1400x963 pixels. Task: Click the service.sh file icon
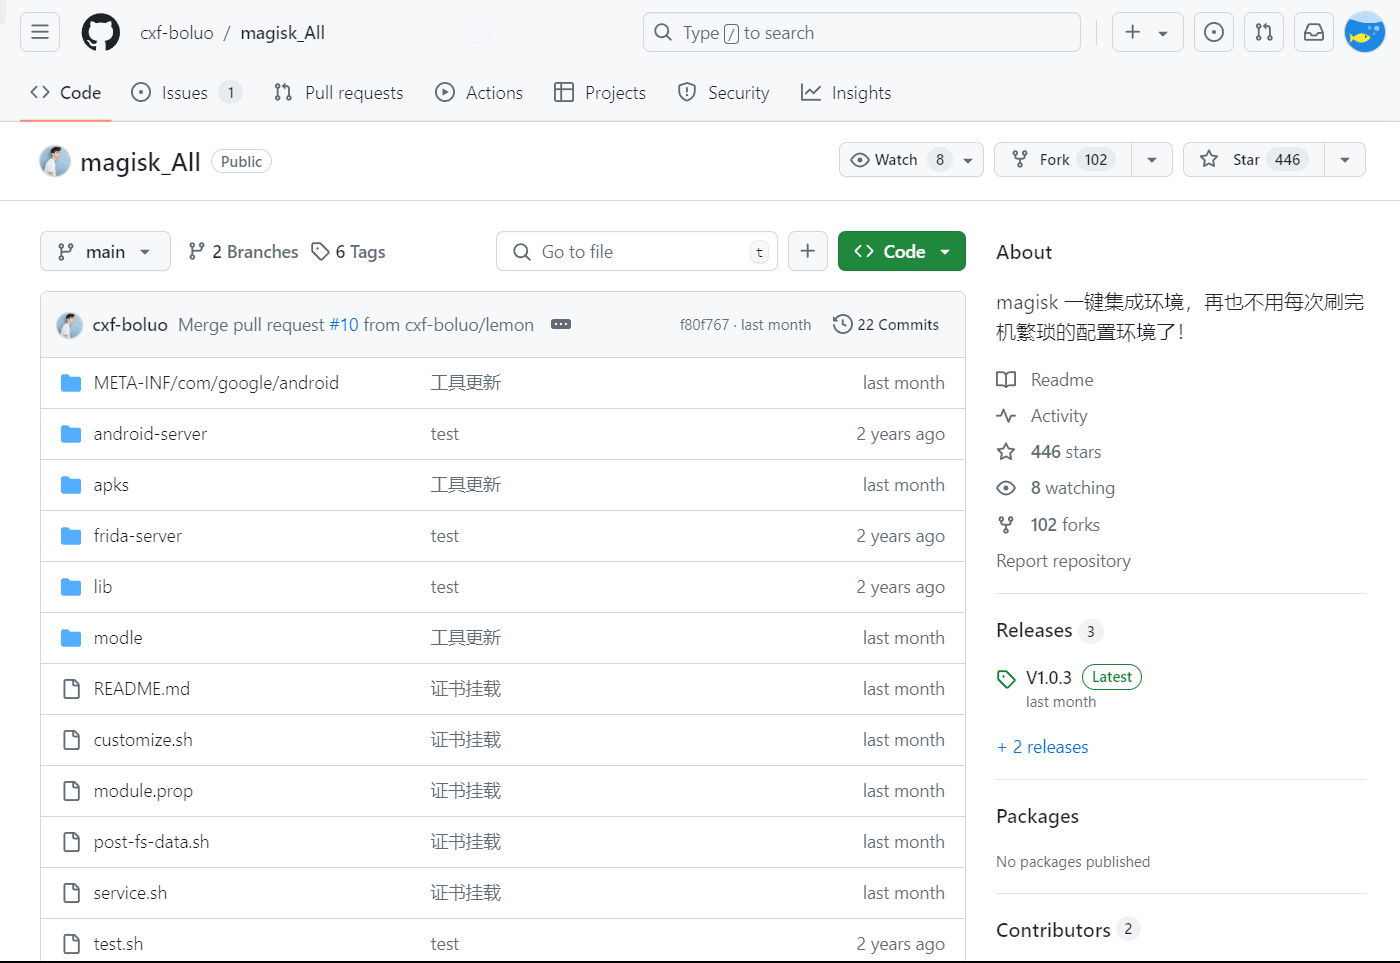coord(71,893)
